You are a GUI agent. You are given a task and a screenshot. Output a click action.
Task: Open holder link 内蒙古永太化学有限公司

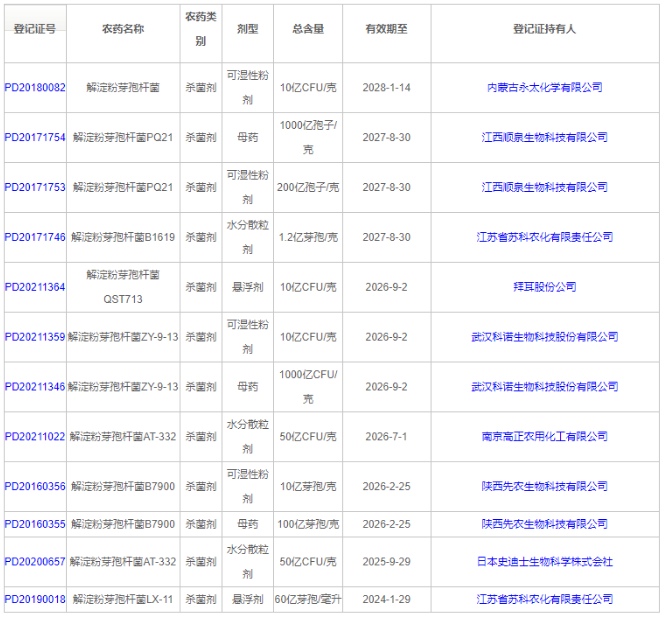pyautogui.click(x=545, y=88)
